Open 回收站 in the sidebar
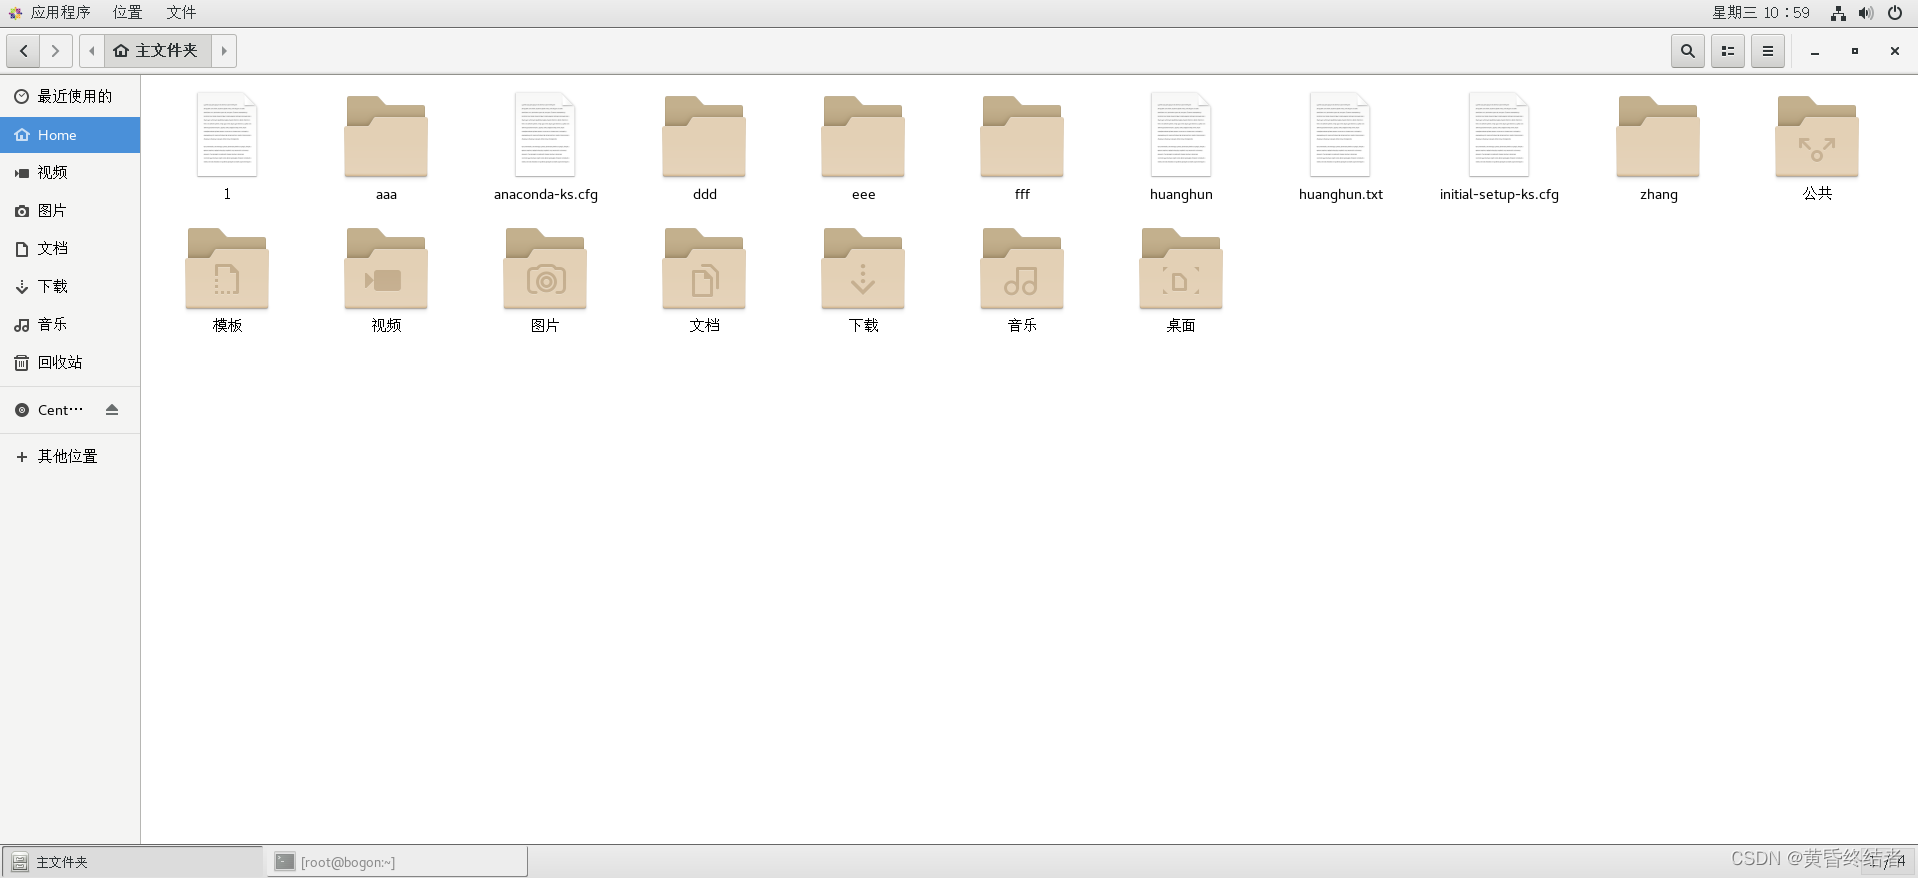The image size is (1918, 878). click(70, 363)
